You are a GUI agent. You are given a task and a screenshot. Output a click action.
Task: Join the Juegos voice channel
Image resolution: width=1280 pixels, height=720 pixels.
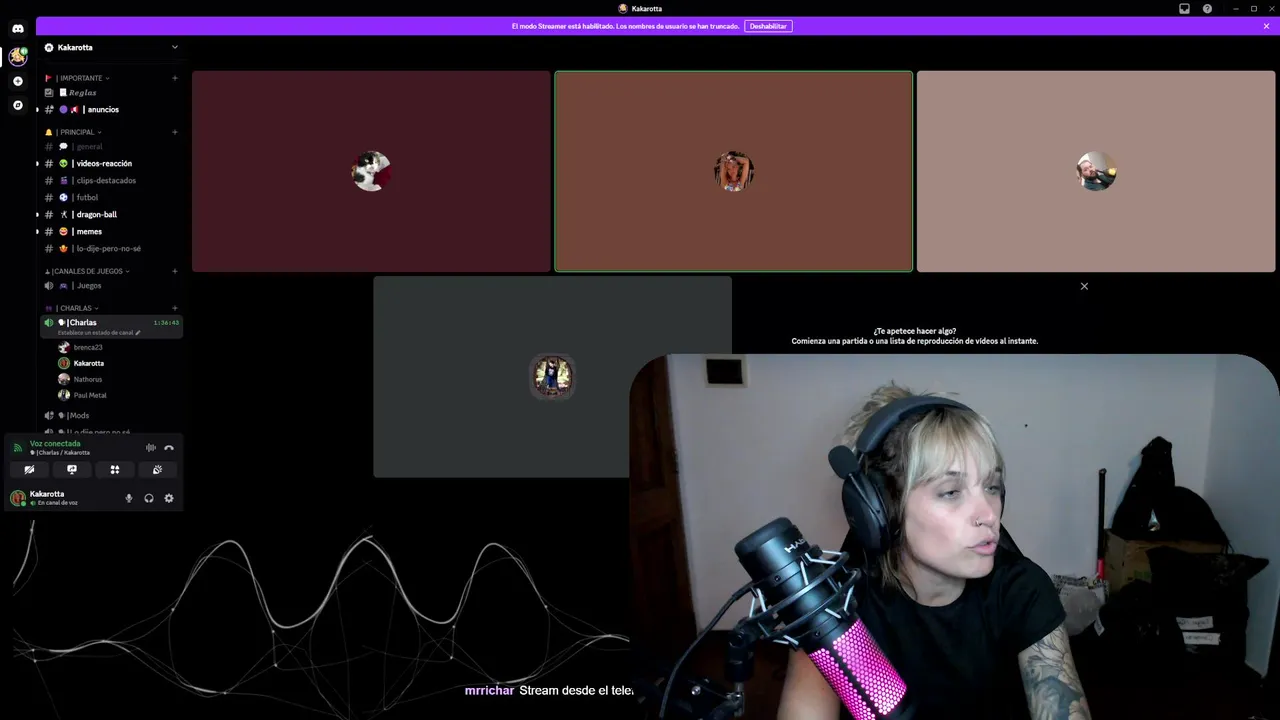pos(111,286)
